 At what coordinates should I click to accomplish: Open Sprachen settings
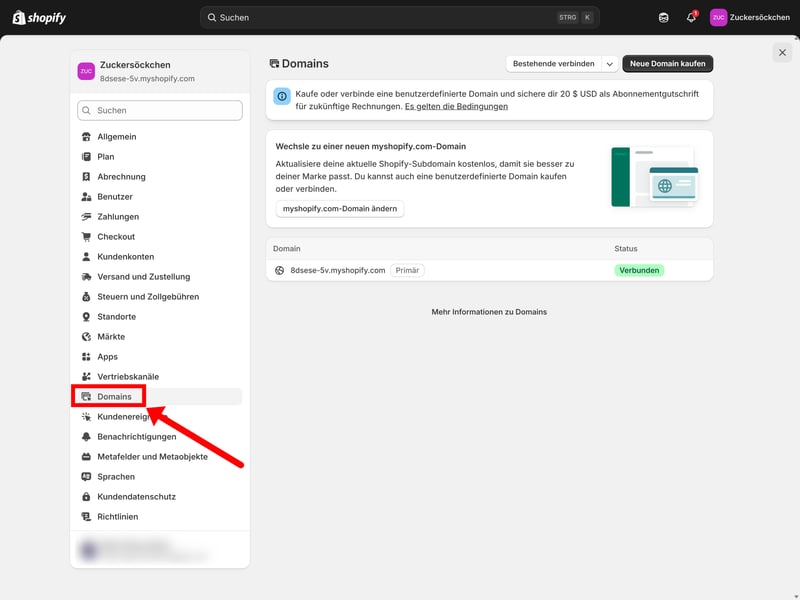tap(160, 477)
